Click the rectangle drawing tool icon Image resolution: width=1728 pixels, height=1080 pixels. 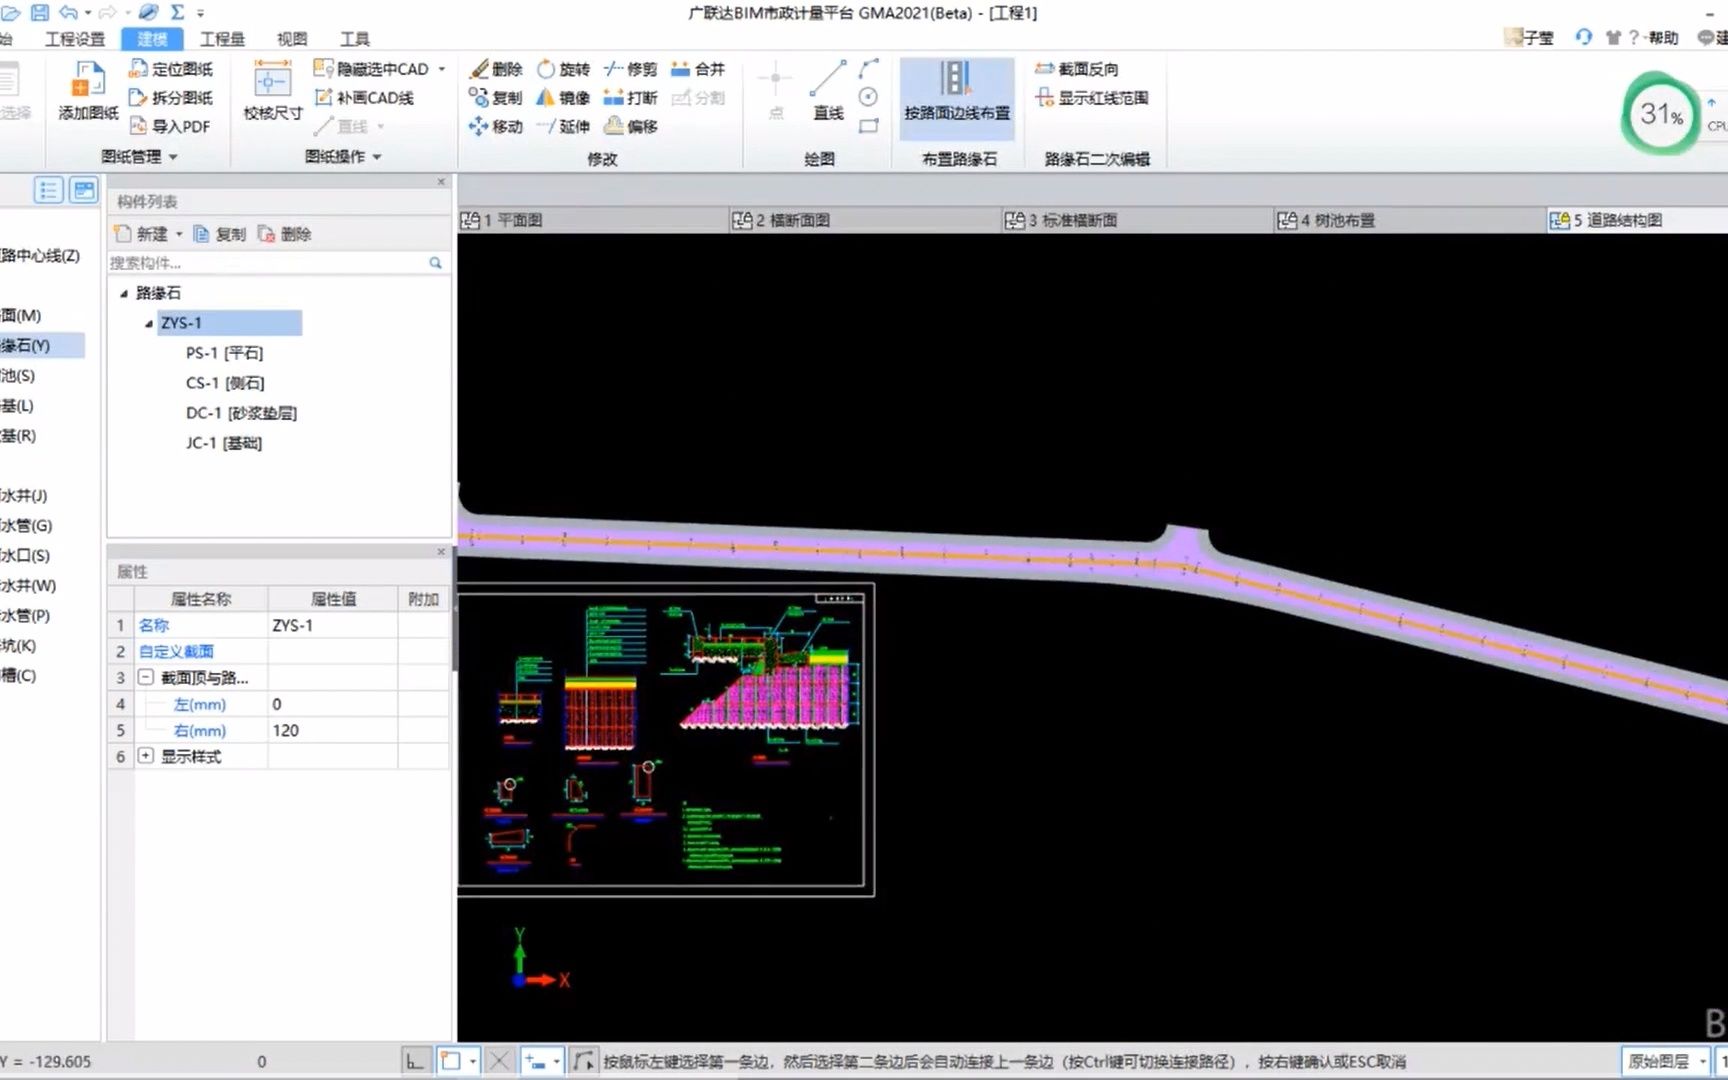pyautogui.click(x=869, y=126)
